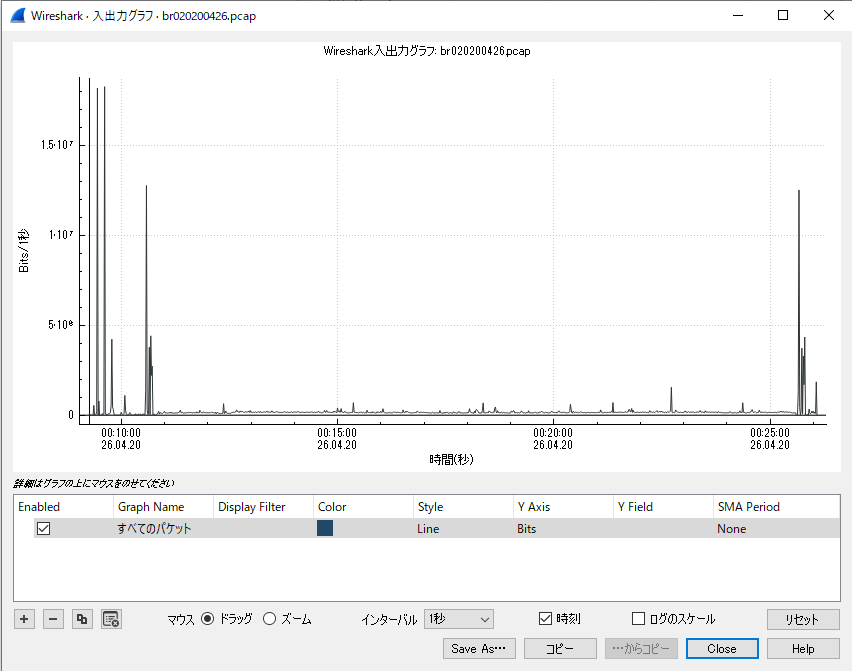Toggle the 時刻 time-of-day checkbox
The width and height of the screenshot is (852, 671).
[545, 619]
